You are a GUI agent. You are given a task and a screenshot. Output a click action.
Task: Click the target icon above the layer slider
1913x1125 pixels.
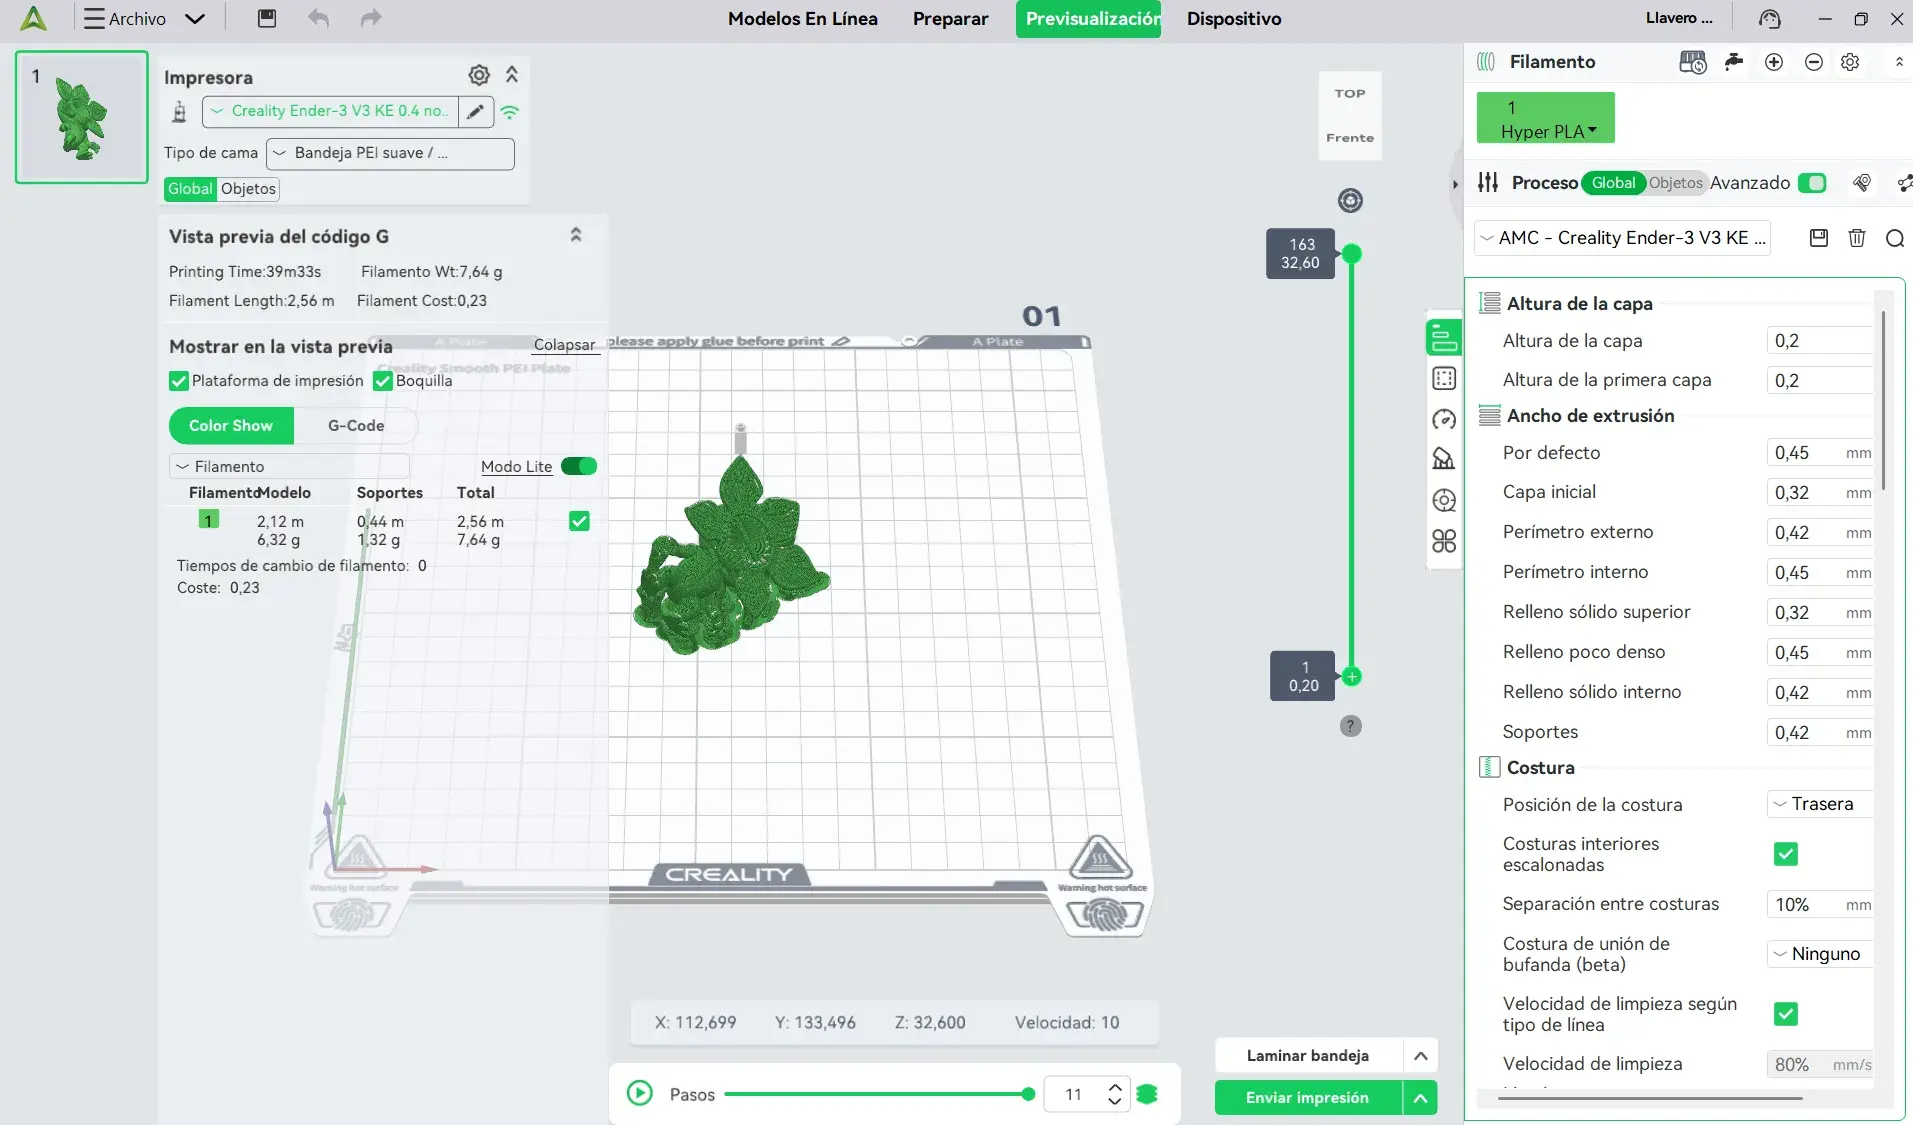point(1350,200)
